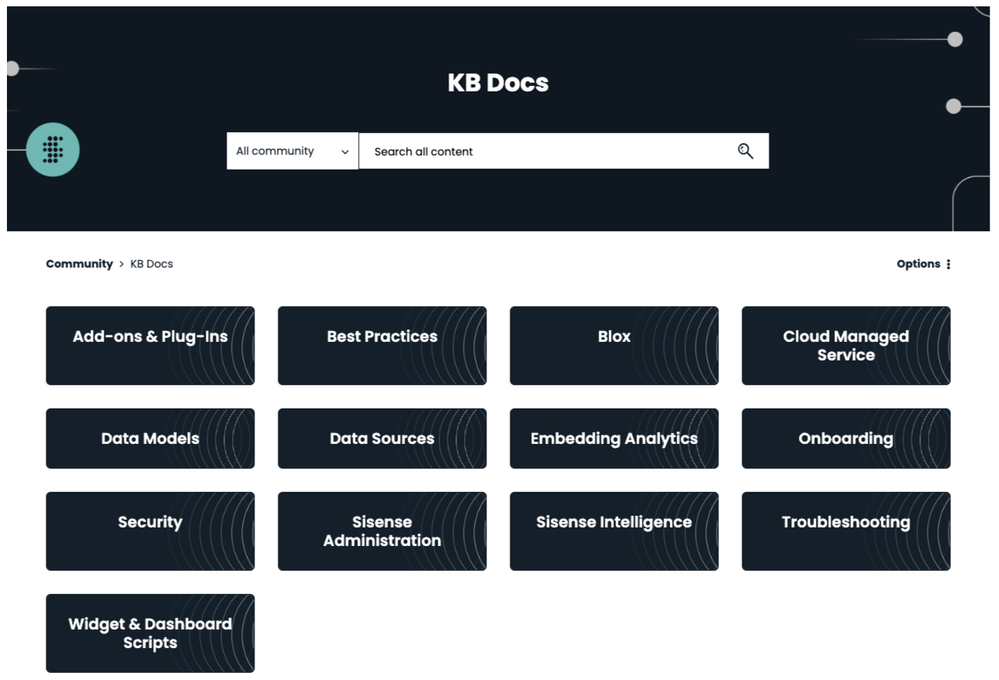Click the three-dot icon beside Options
This screenshot has height=680, width=999.
pyautogui.click(x=948, y=264)
